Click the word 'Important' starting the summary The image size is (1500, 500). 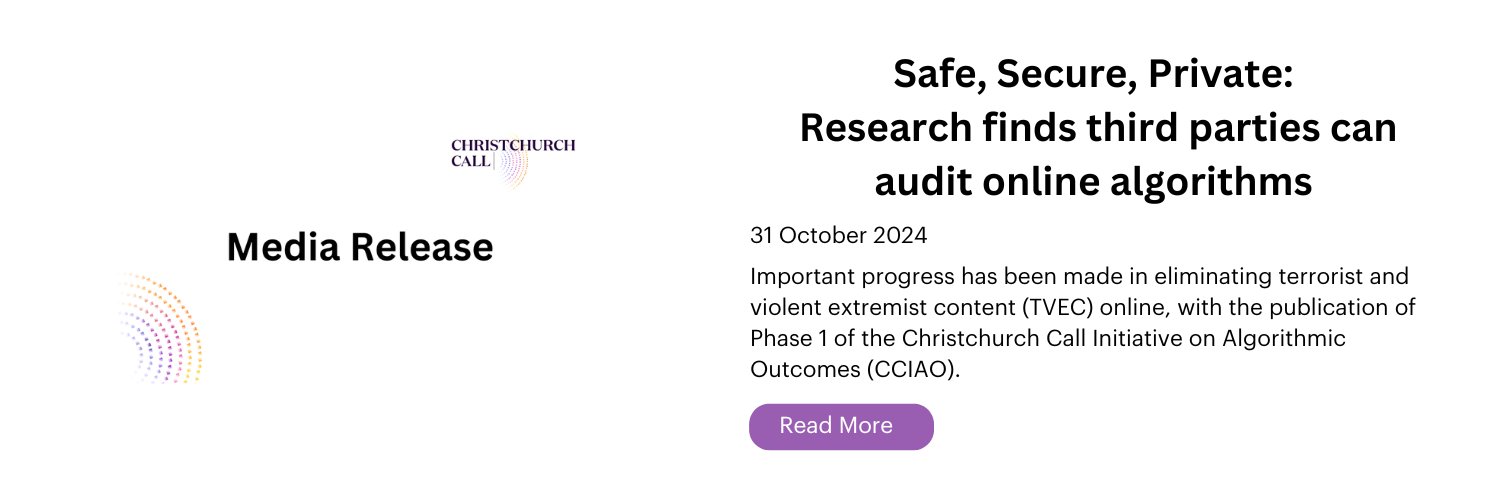pyautogui.click(x=792, y=276)
